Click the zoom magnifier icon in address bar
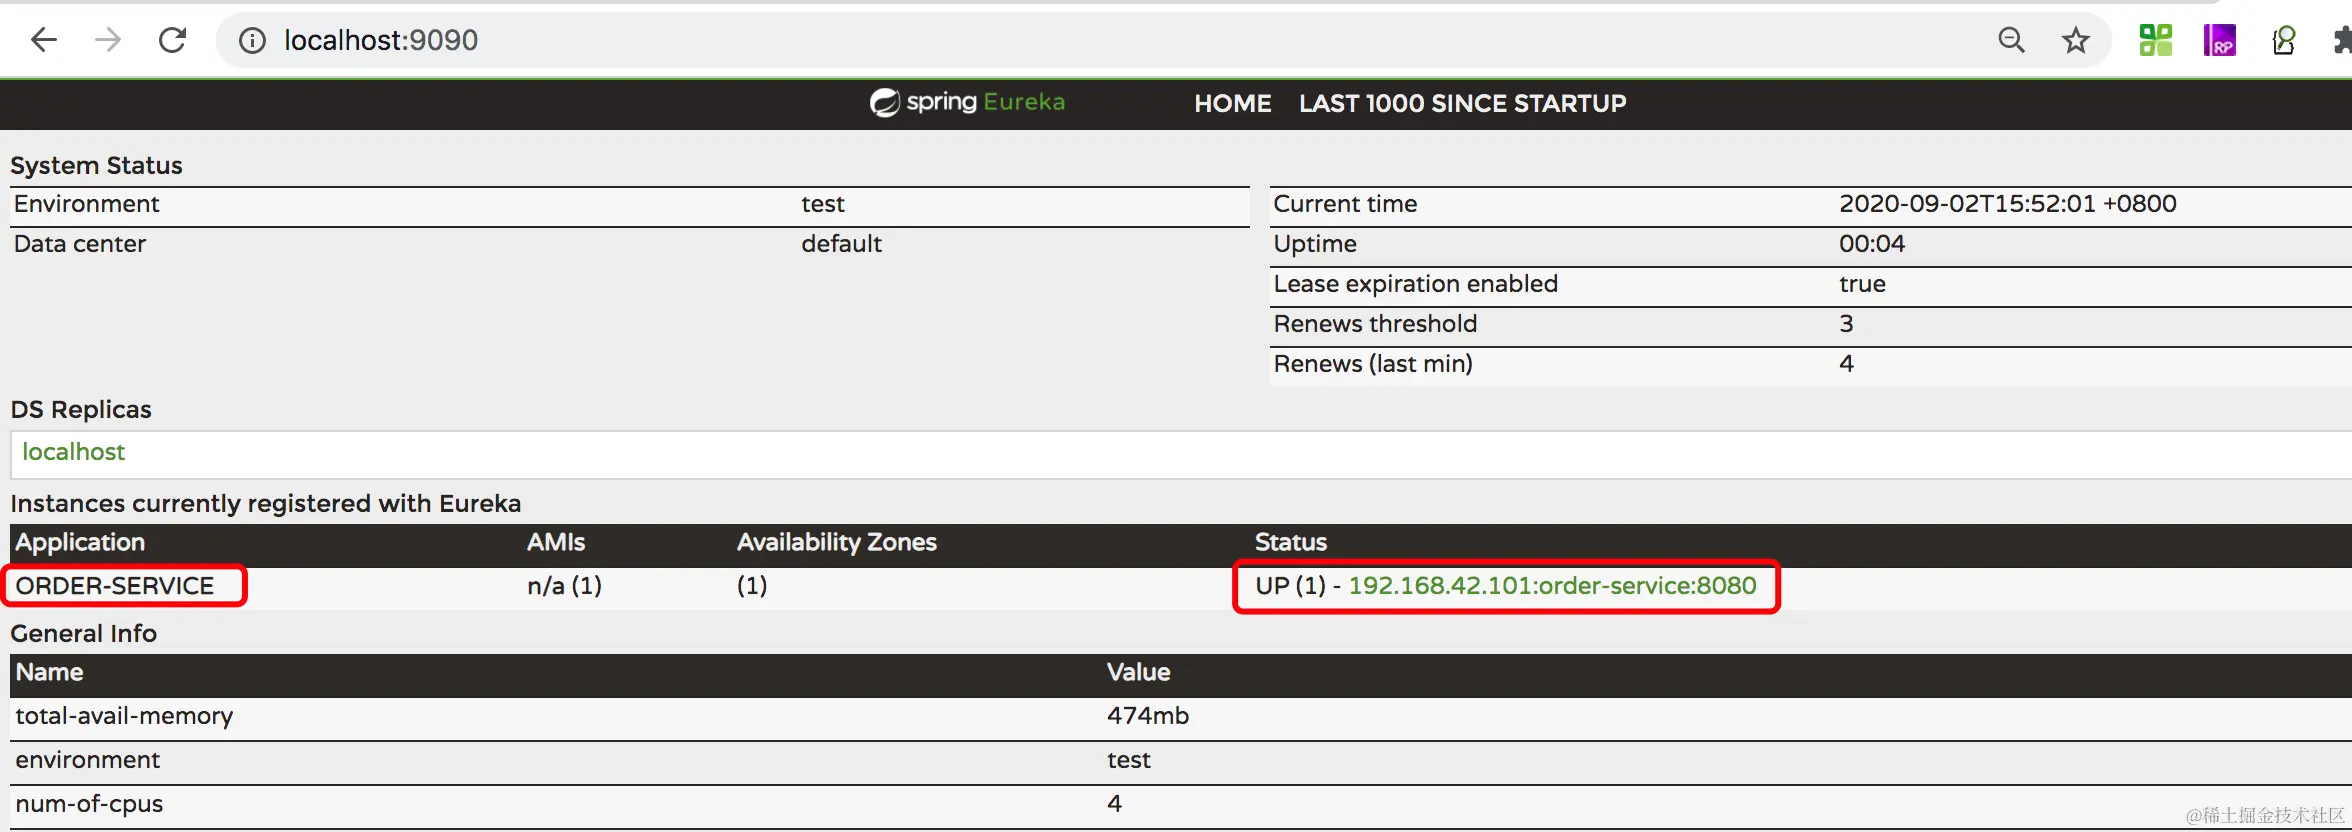Viewport: 2352px width, 832px height. point(2011,40)
